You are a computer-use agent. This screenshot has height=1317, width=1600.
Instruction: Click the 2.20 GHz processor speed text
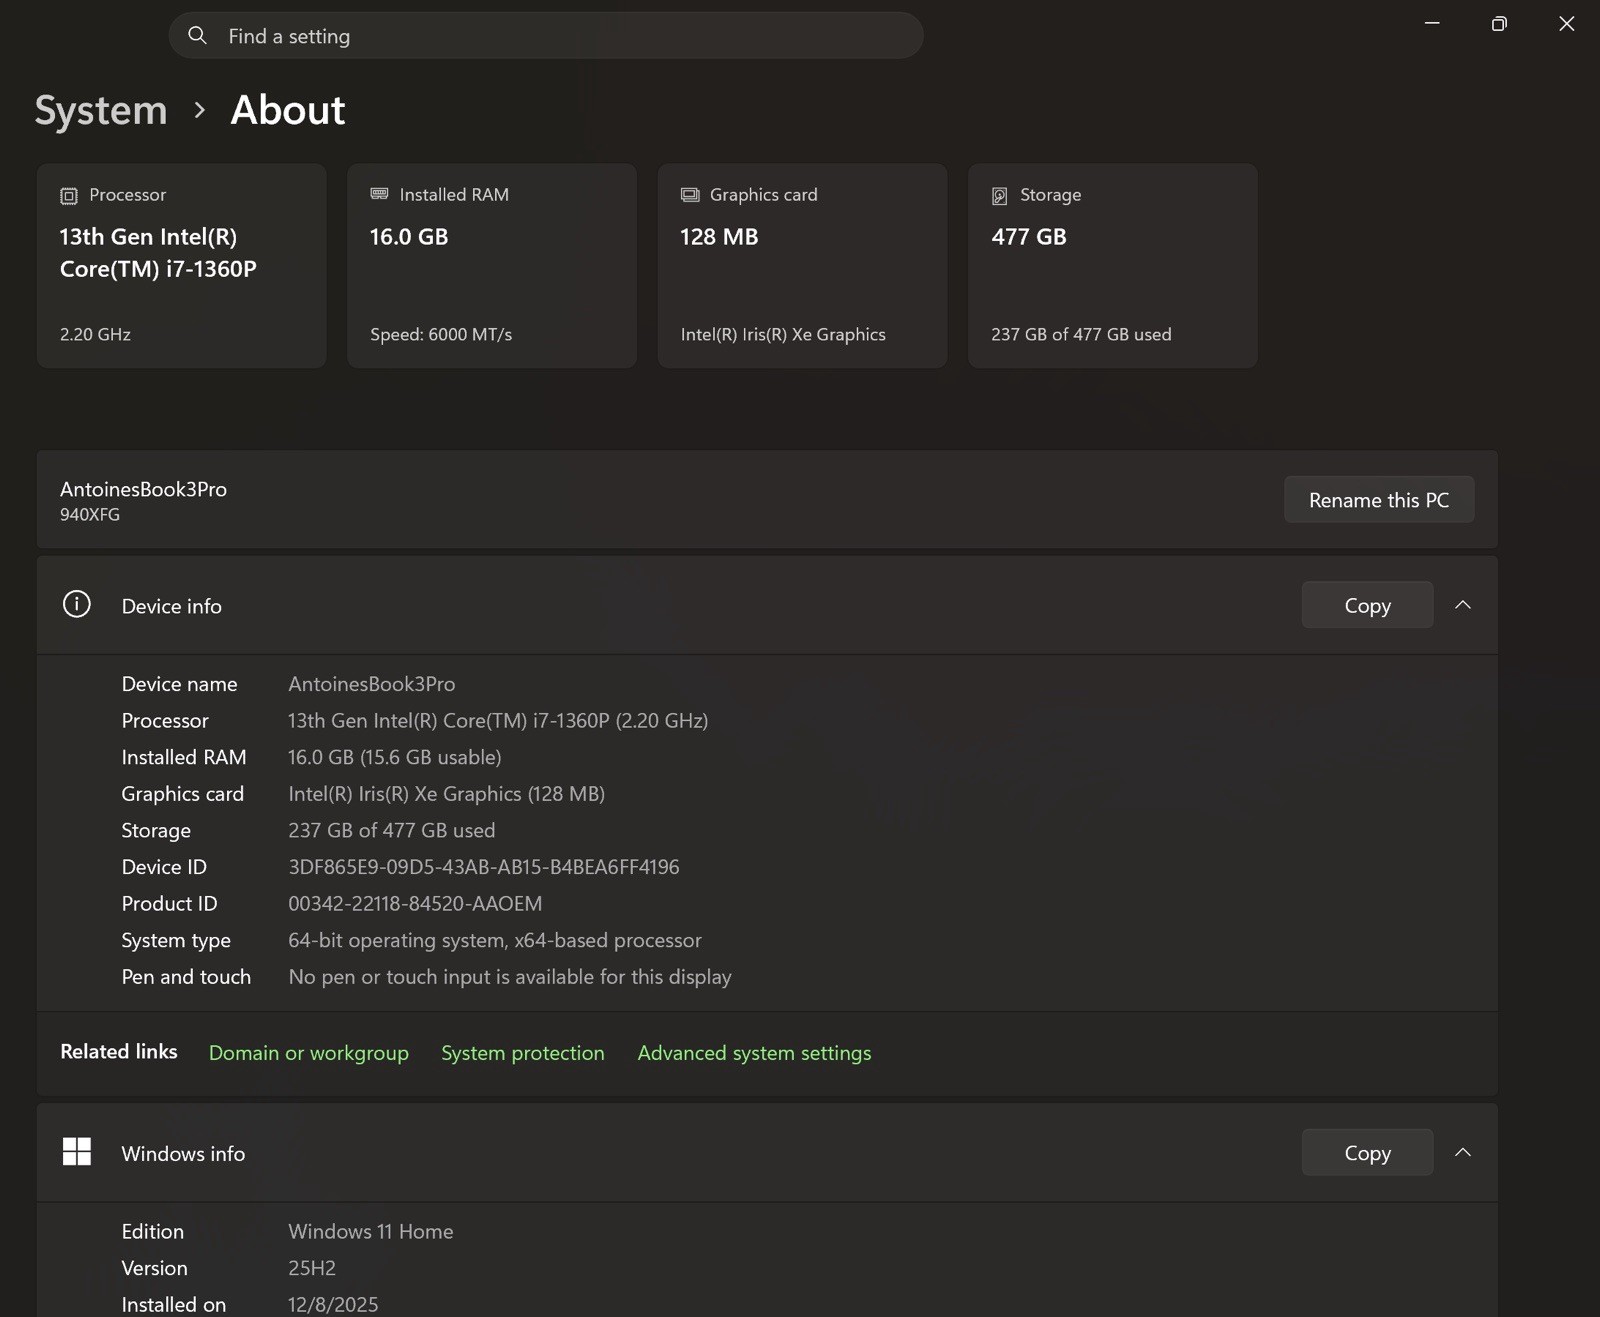point(95,335)
